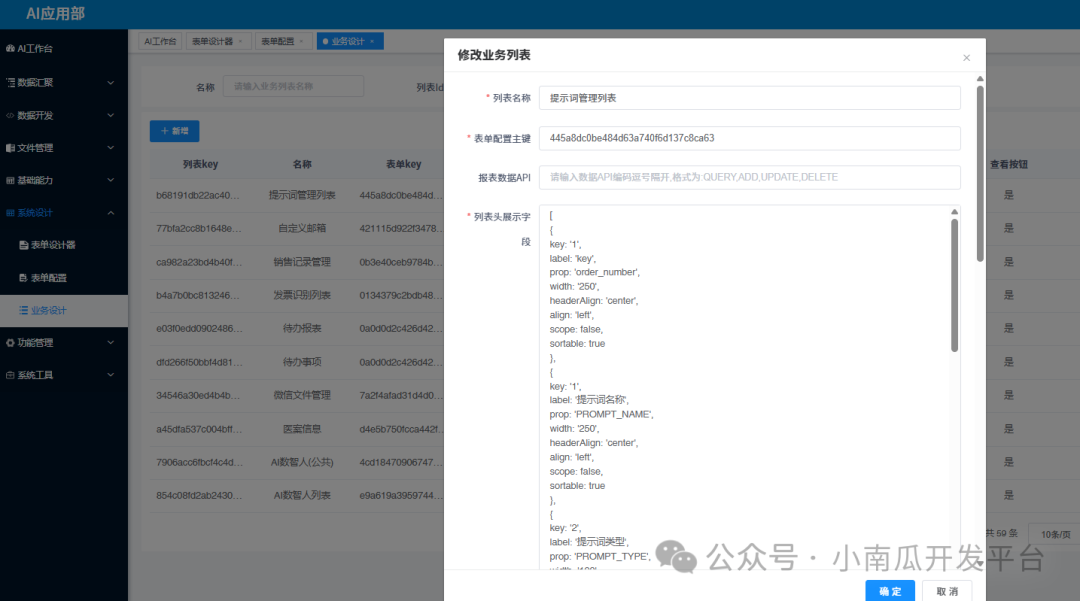Confirm with the 确定 button
The width and height of the screenshot is (1080, 601).
(890, 591)
